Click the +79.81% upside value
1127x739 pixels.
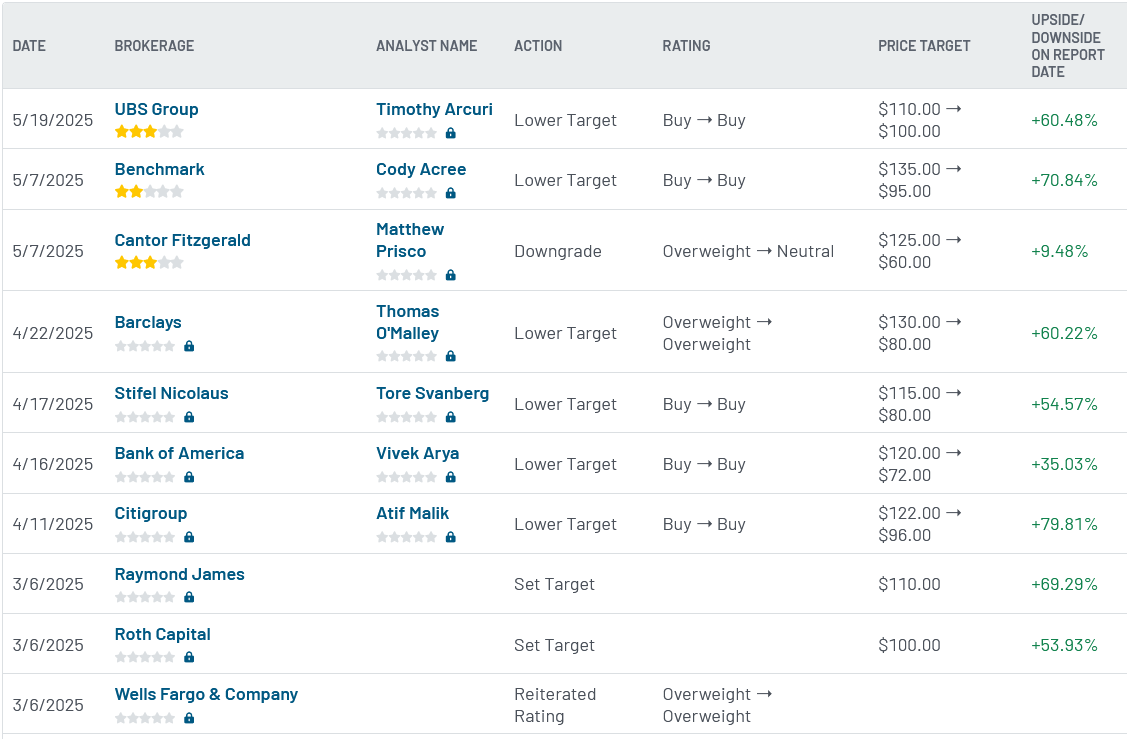(1064, 524)
